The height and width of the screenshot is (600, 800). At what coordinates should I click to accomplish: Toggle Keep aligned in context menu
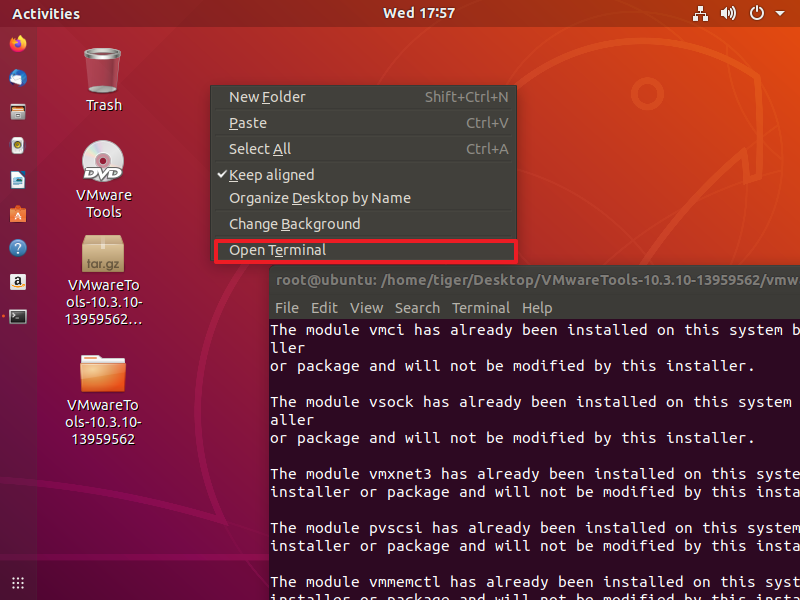(x=364, y=175)
